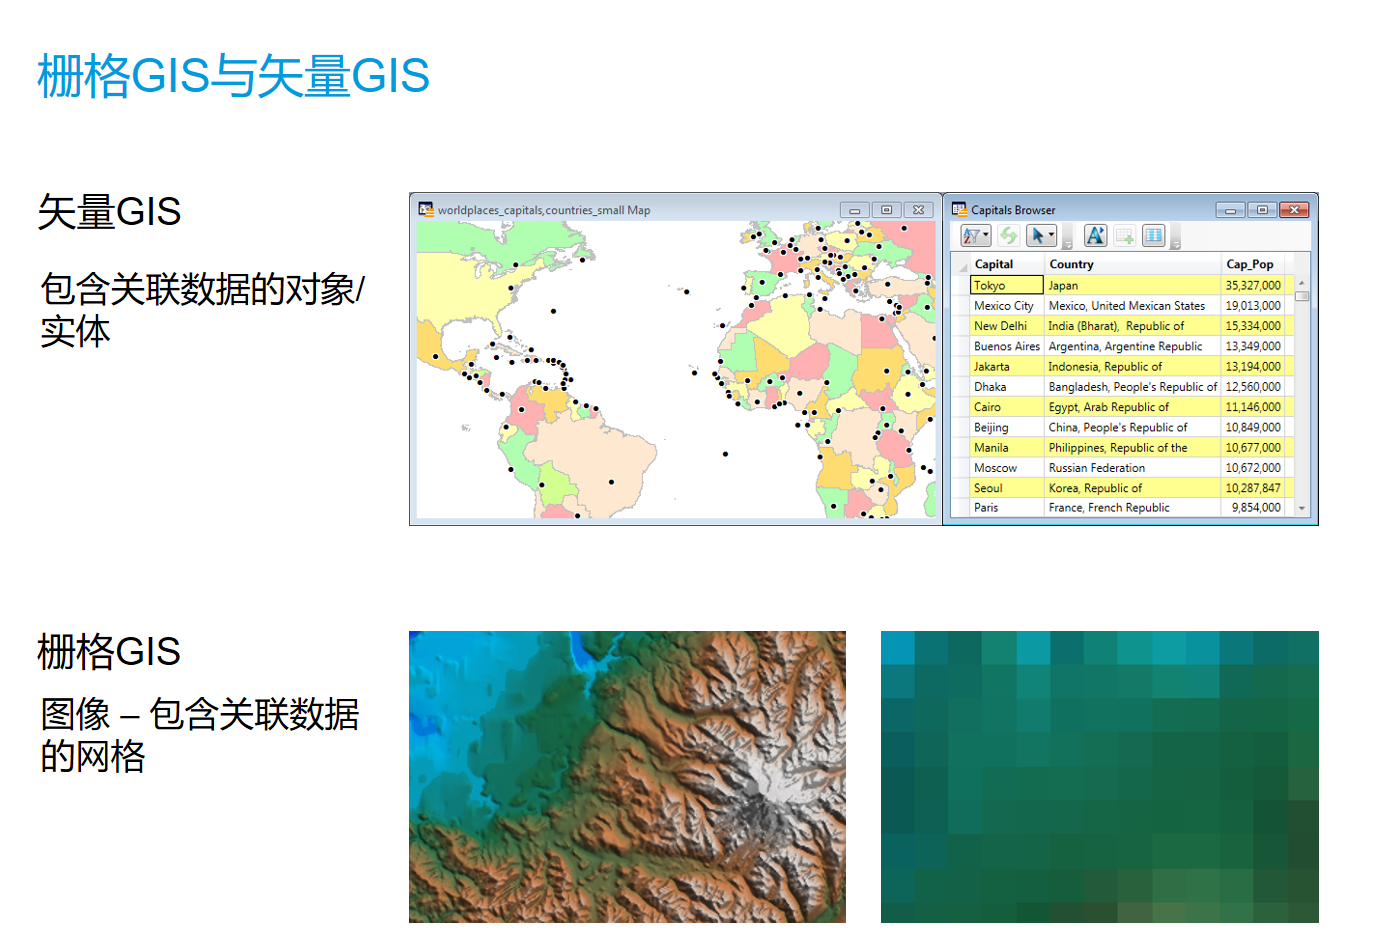Click the browser scrollbar up arrow
This screenshot has width=1373, height=952.
click(x=1301, y=283)
